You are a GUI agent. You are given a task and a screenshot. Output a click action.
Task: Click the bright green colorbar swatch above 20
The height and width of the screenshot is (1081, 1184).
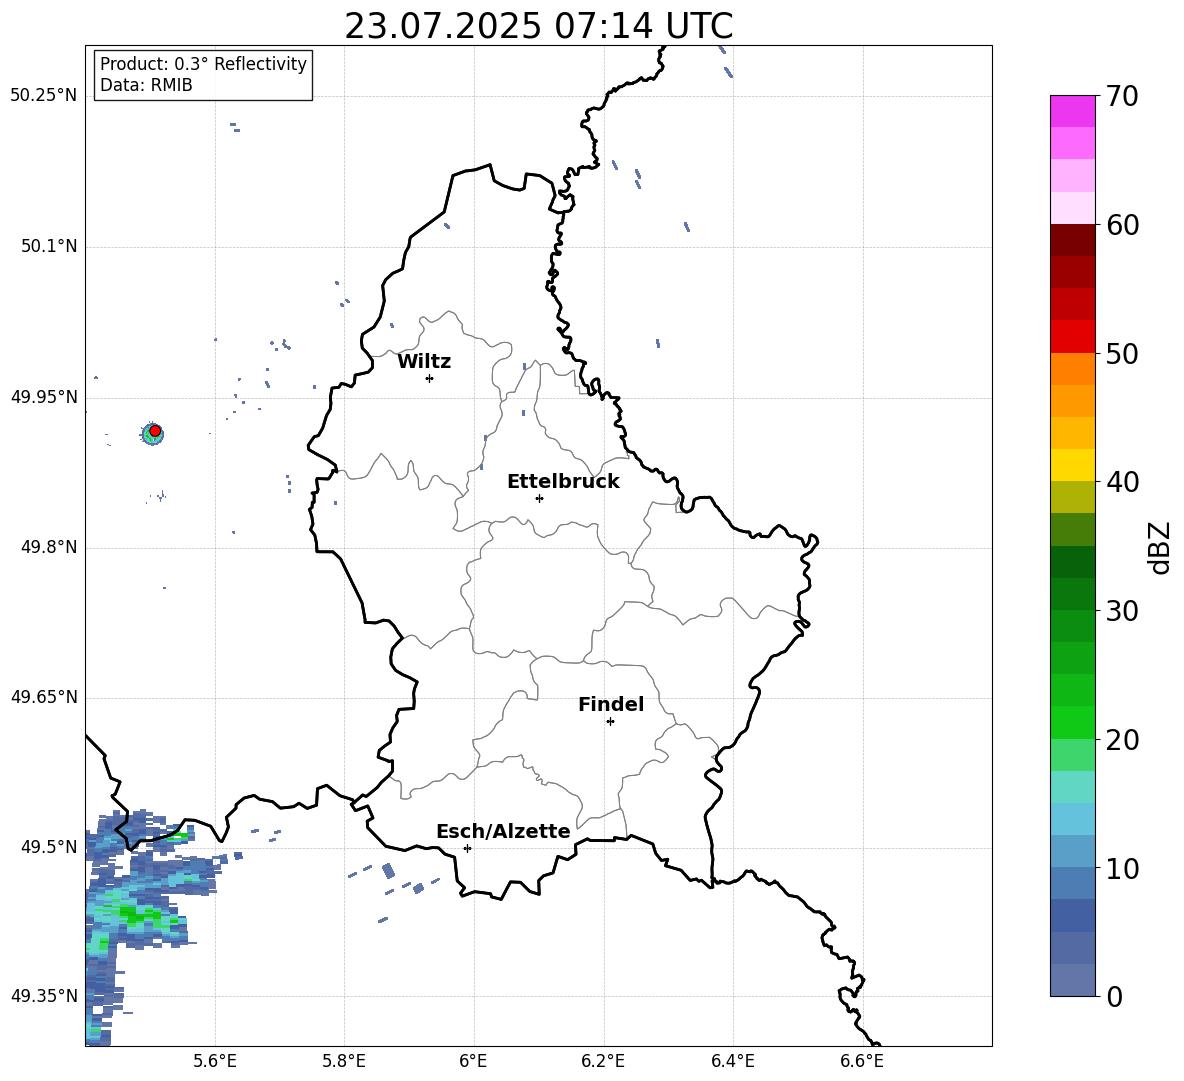(1072, 722)
